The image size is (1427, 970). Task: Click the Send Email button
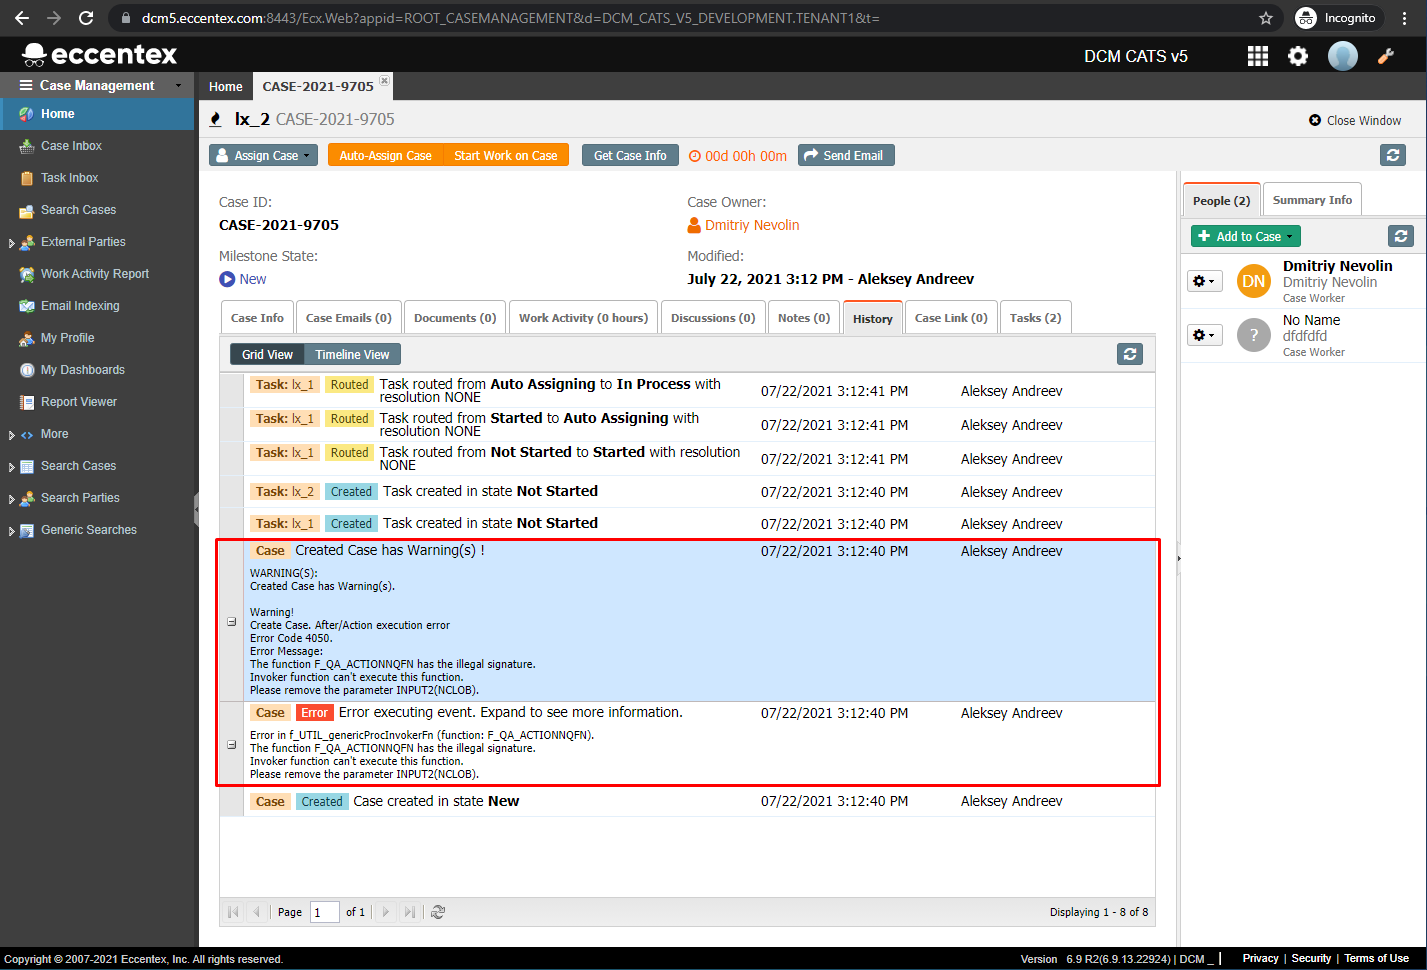[x=846, y=155]
